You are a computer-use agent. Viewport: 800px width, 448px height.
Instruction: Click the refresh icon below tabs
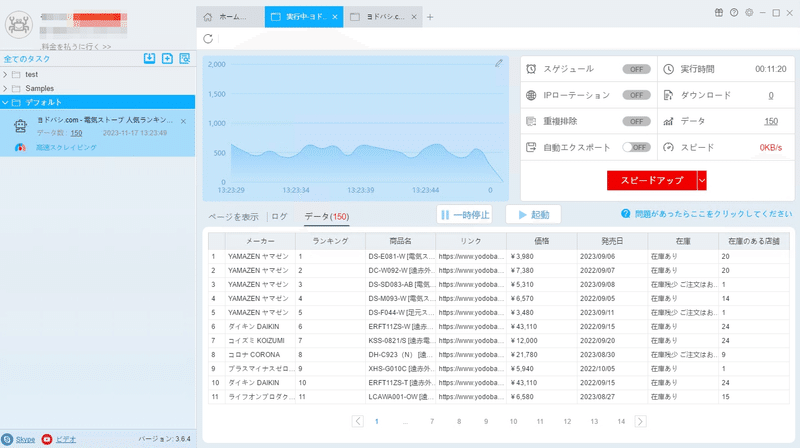pos(208,39)
